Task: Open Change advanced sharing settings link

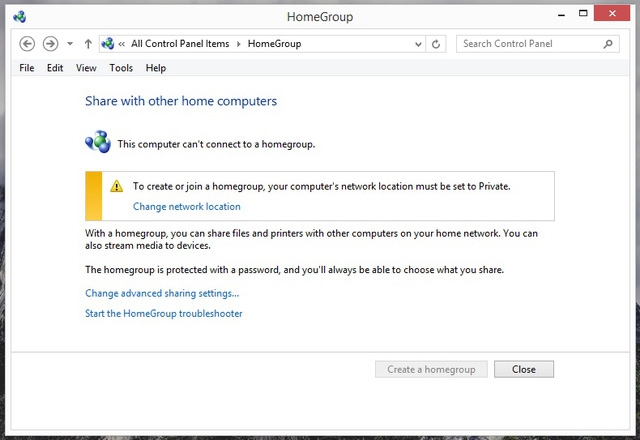Action: (x=162, y=293)
